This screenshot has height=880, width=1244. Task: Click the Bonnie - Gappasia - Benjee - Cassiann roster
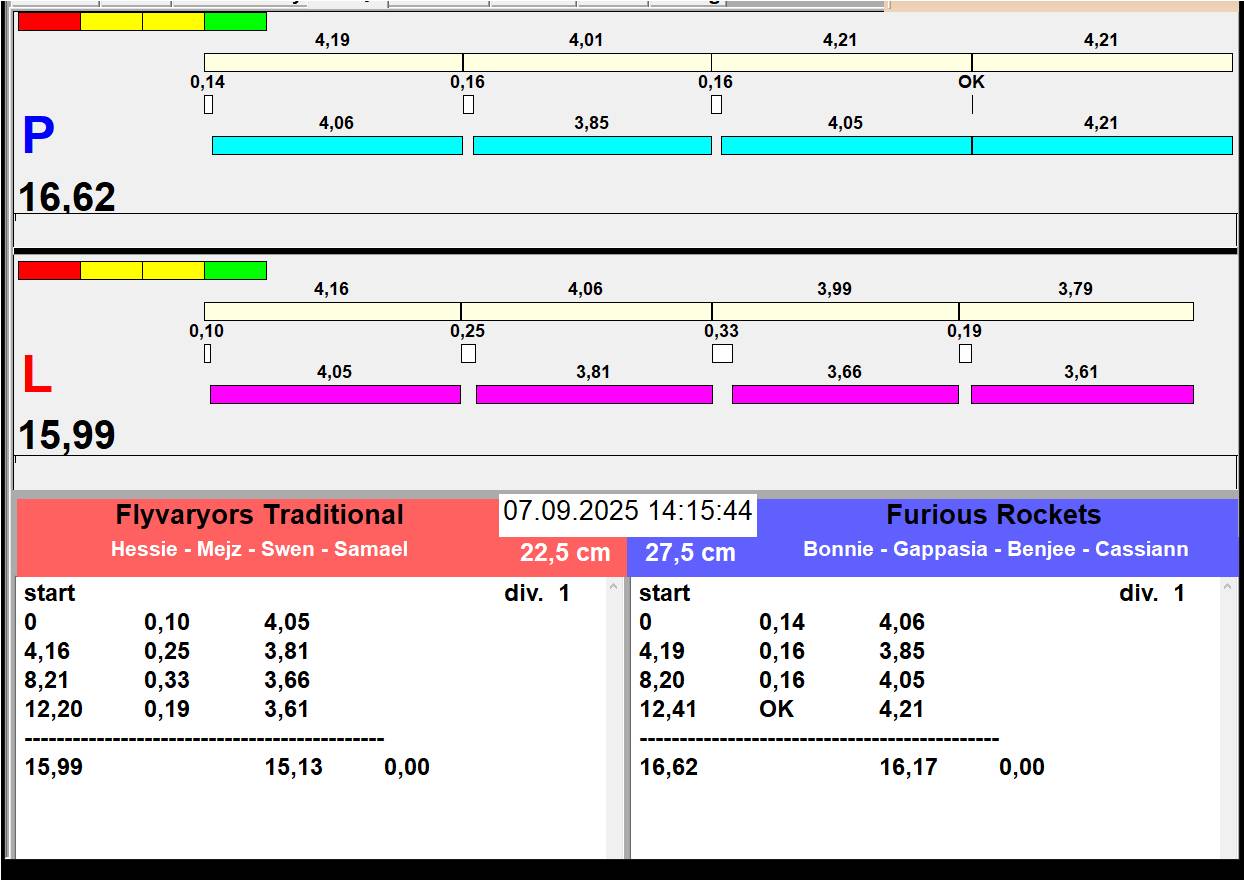tap(995, 549)
